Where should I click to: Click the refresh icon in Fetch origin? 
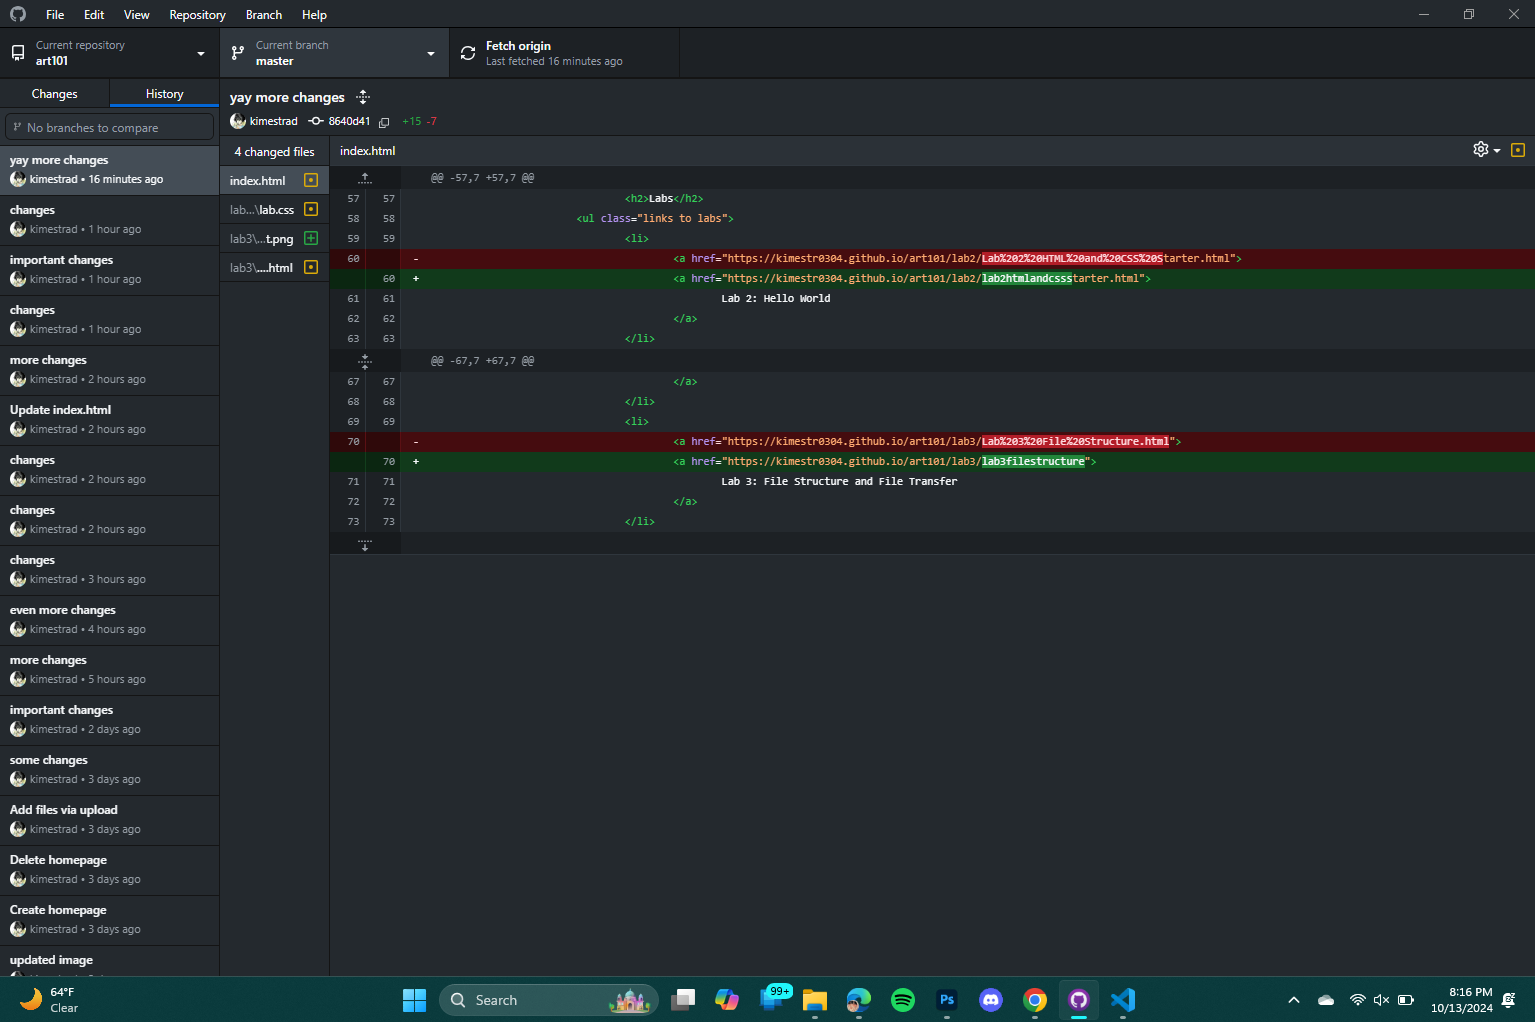point(467,52)
